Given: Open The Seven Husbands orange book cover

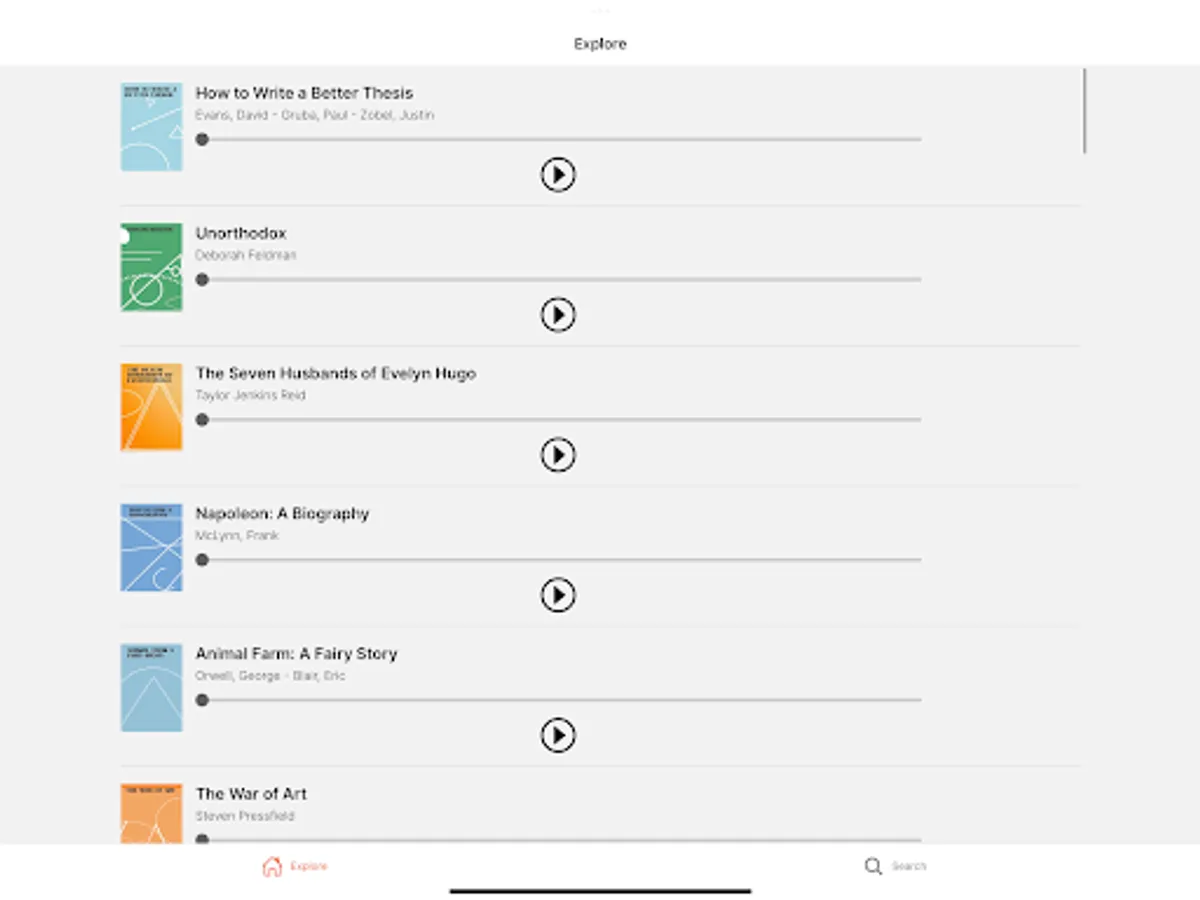Looking at the screenshot, I should point(151,407).
